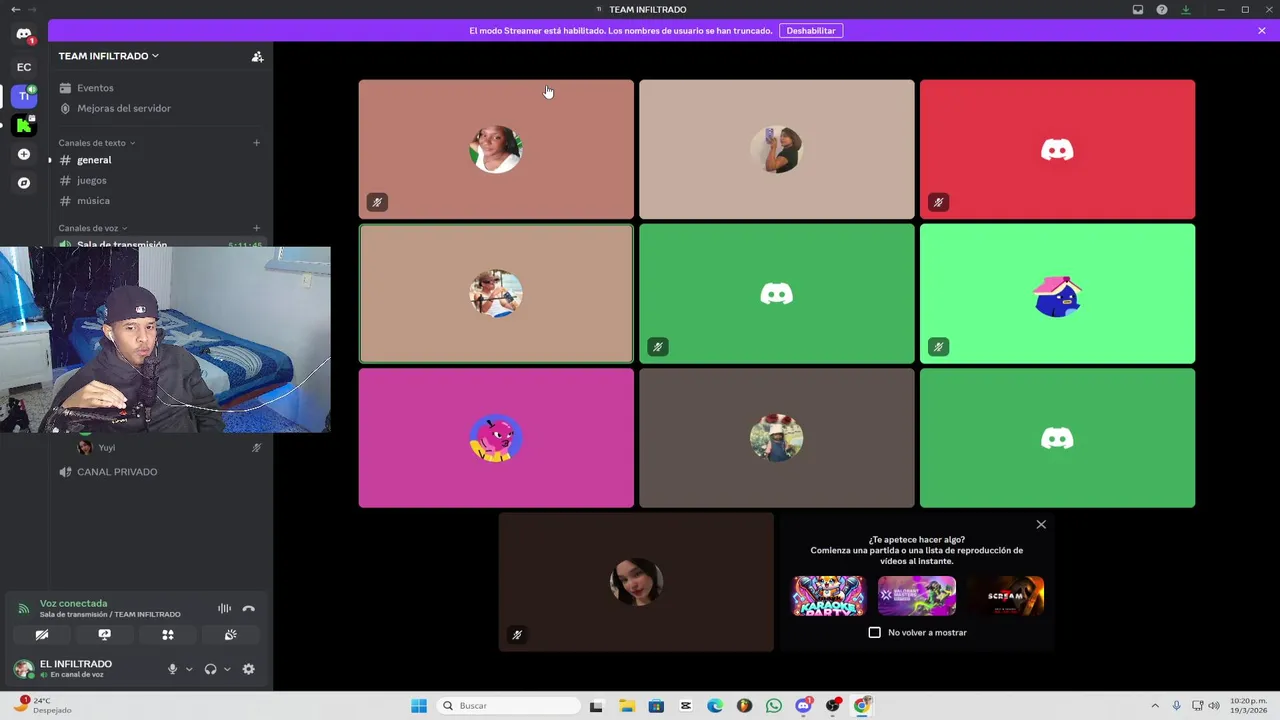Open the clock and date in taskbar
This screenshot has width=1280, height=720.
[1248, 706]
